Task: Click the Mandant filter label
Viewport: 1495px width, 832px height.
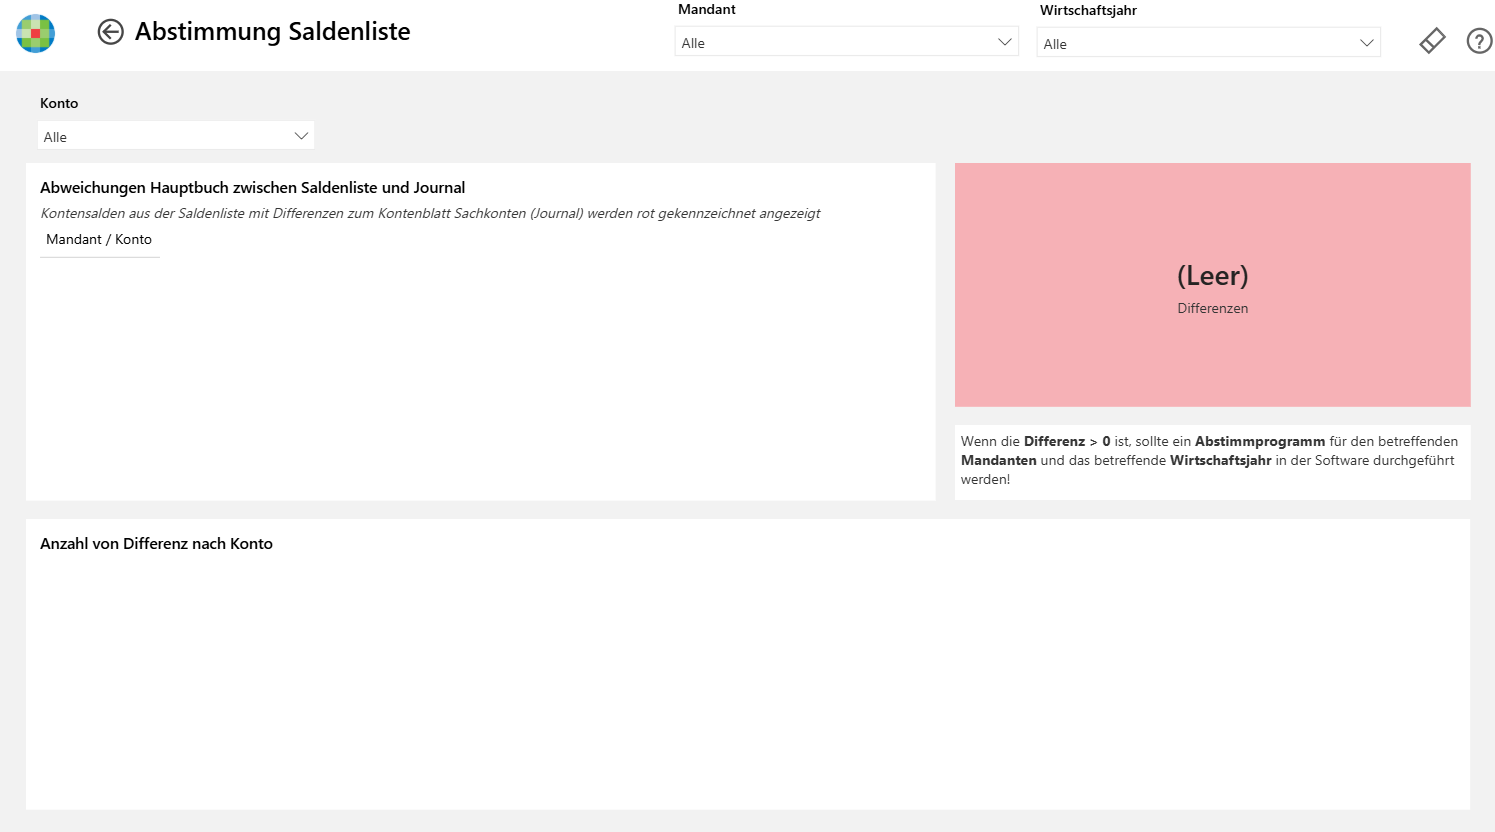Action: [706, 9]
